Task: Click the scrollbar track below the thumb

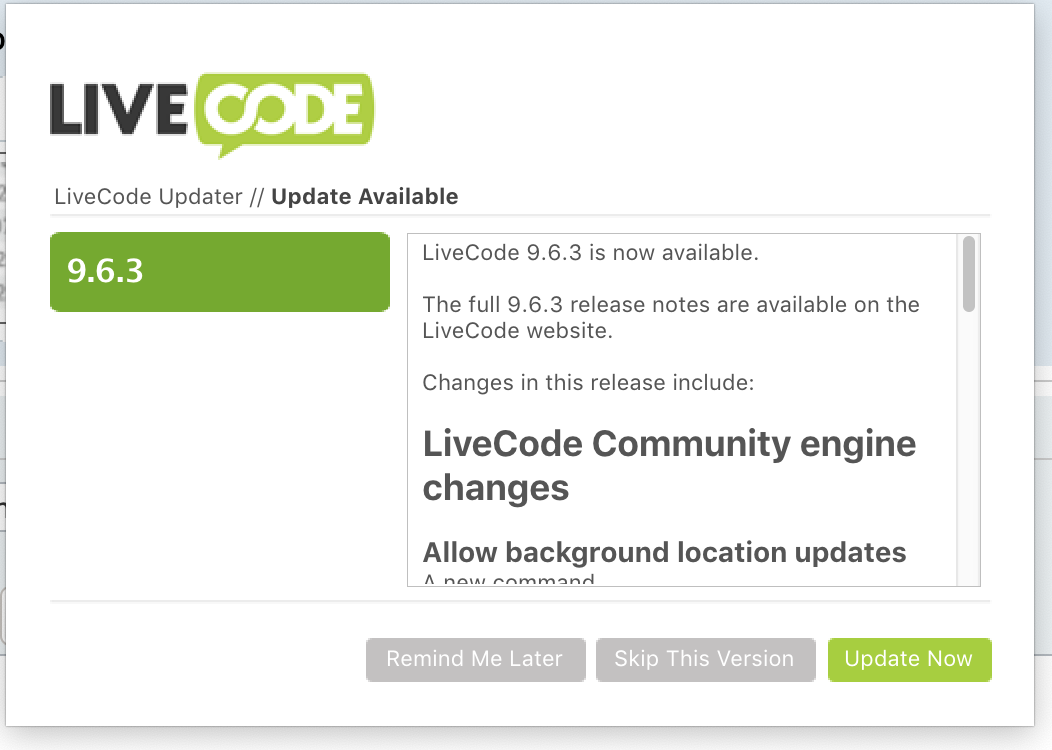Action: pyautogui.click(x=968, y=450)
